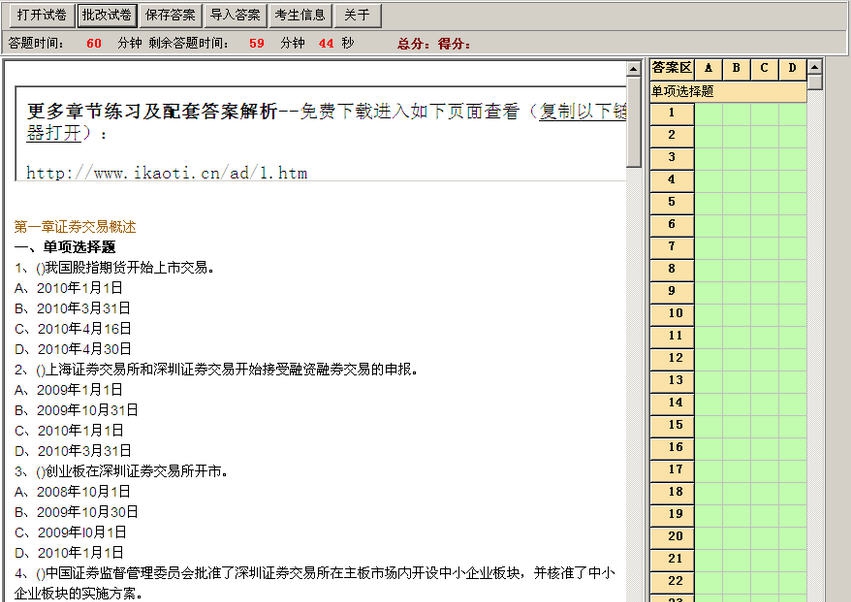Click the 答案区 header cell
Screen dimensions: 851x602
672,68
